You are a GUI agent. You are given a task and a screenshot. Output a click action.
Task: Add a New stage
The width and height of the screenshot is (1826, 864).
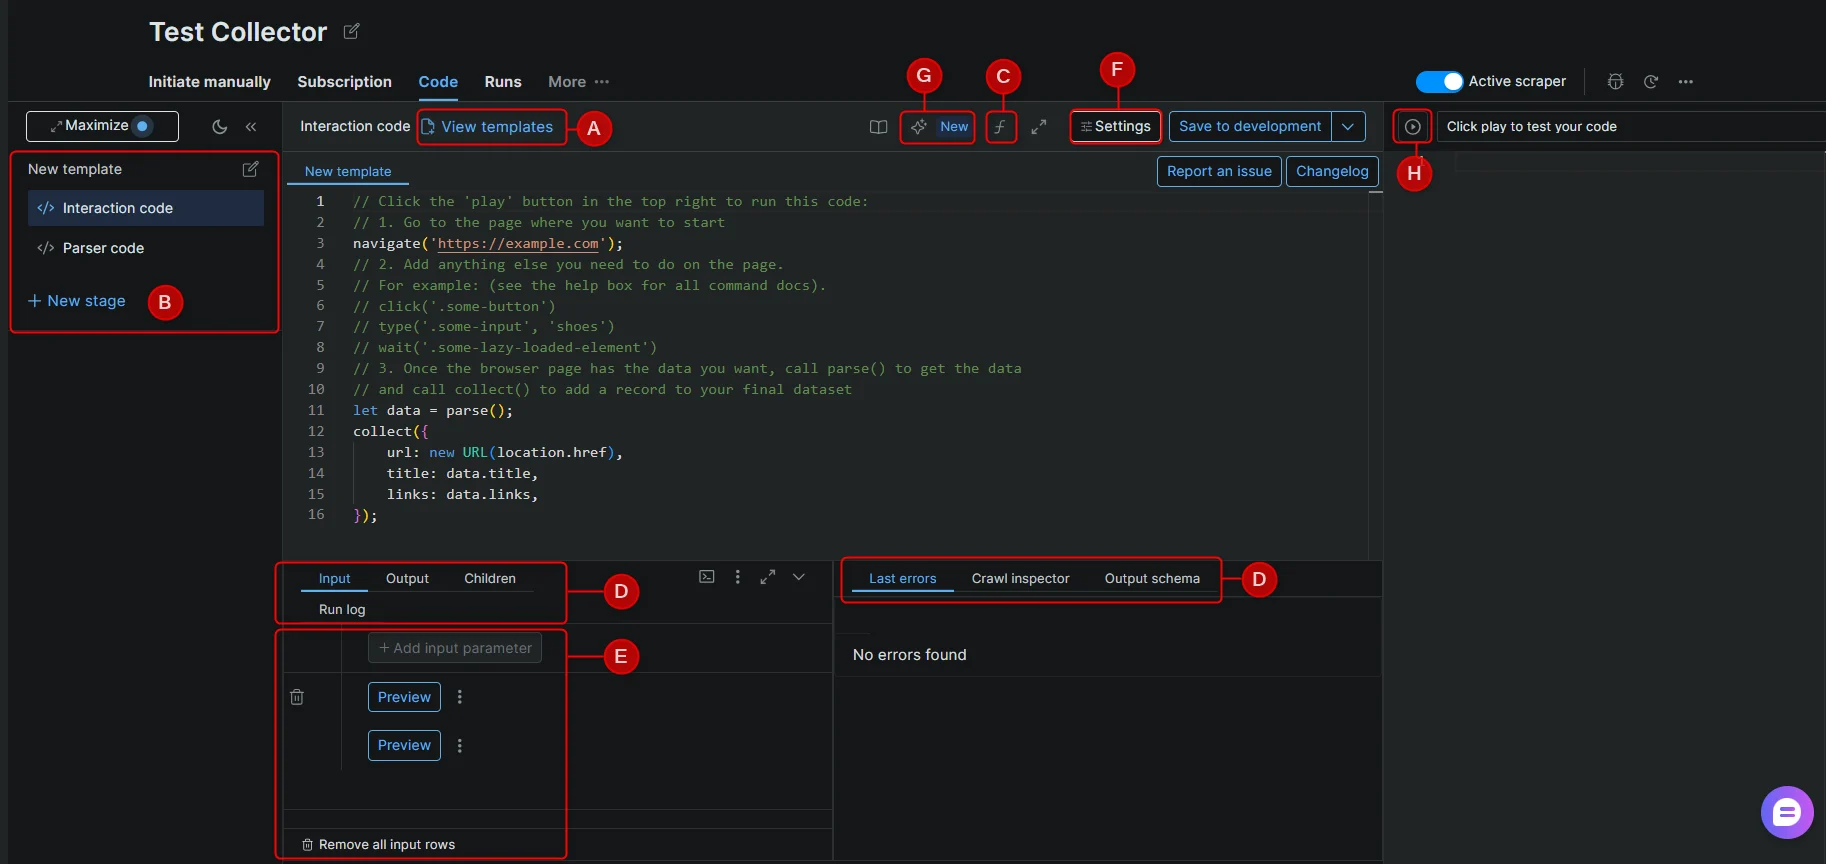click(77, 301)
